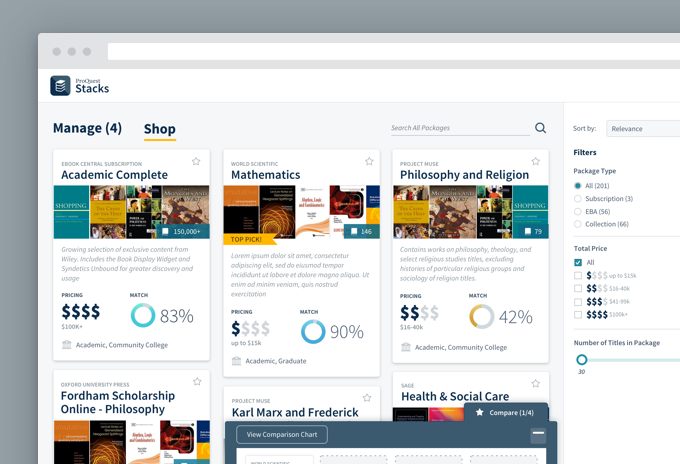
Task: Star the Fordham Scholarship Online package
Action: pyautogui.click(x=197, y=382)
